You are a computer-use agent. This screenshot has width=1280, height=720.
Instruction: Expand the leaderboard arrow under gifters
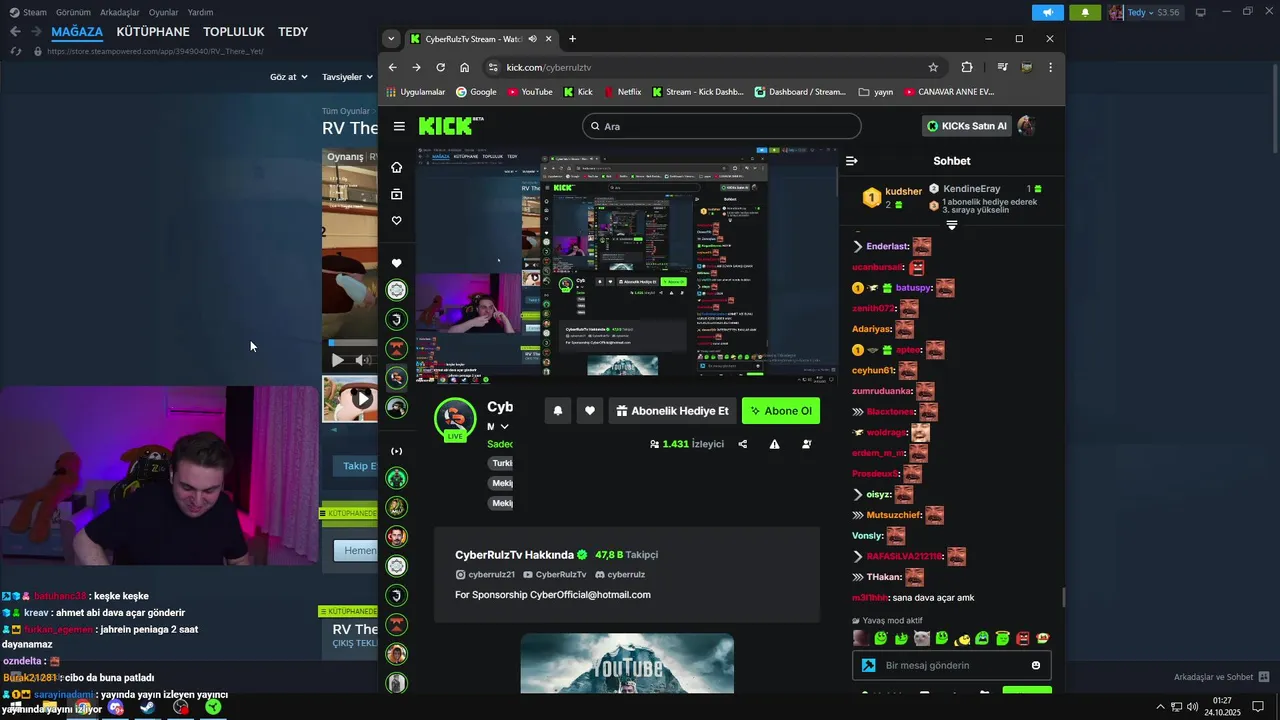click(x=952, y=226)
